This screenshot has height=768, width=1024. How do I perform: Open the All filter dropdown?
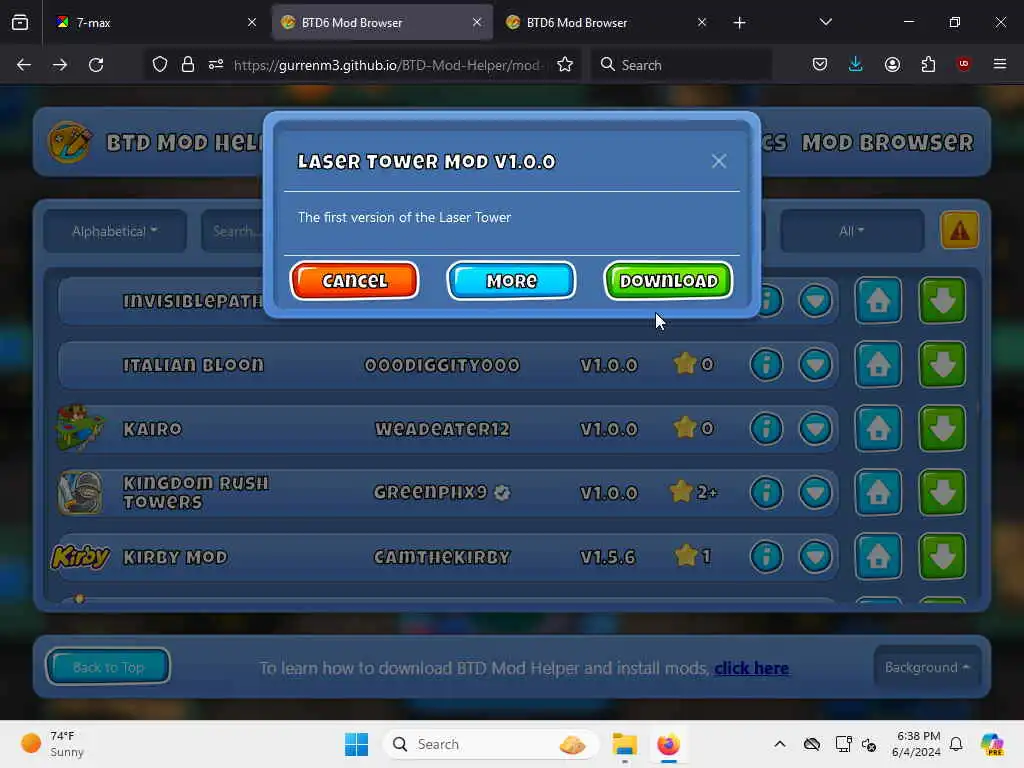852,231
